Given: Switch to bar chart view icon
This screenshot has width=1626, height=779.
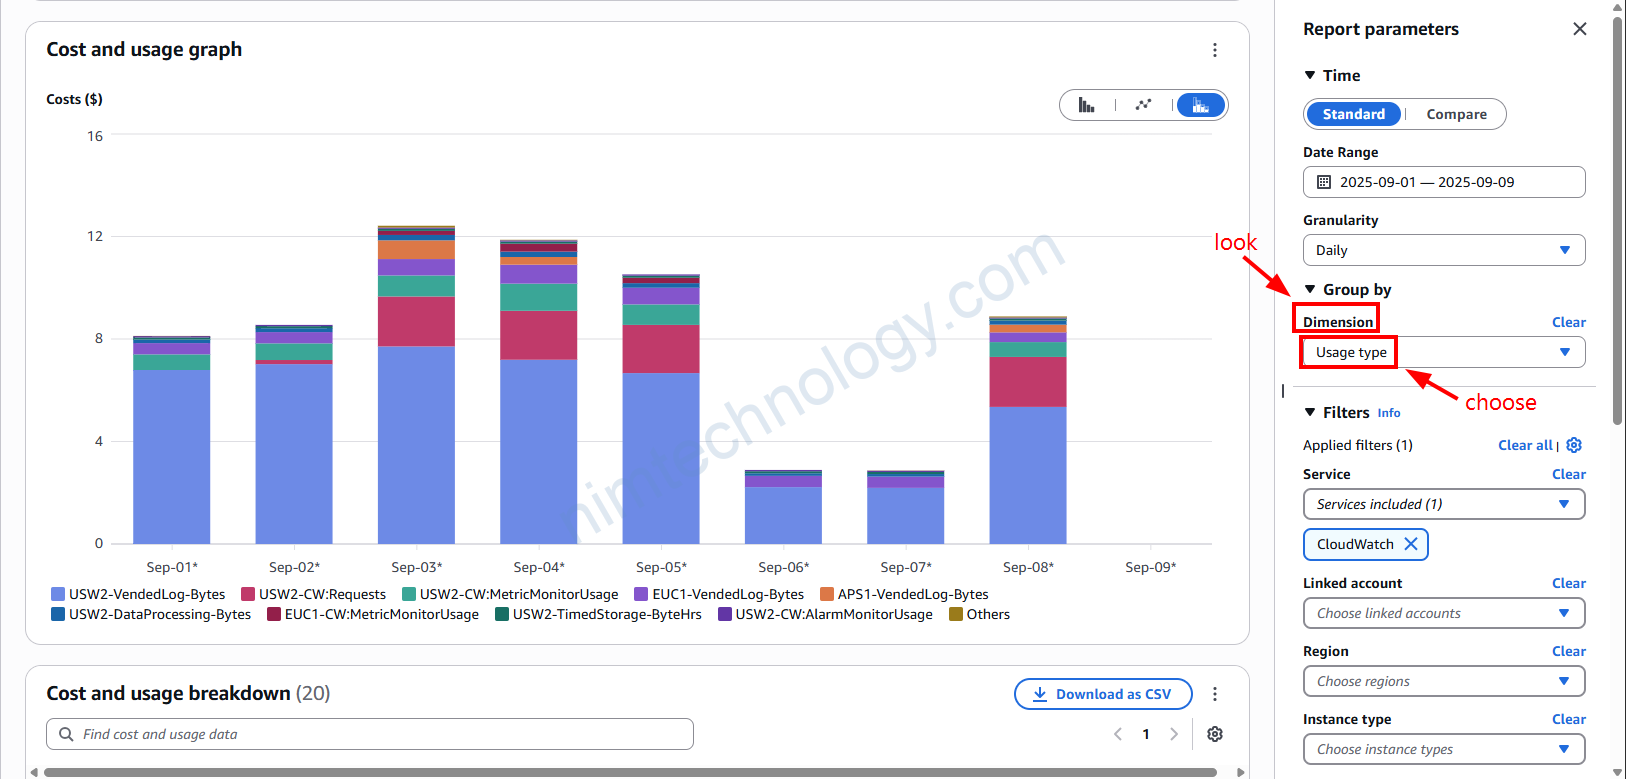Looking at the screenshot, I should (1086, 105).
